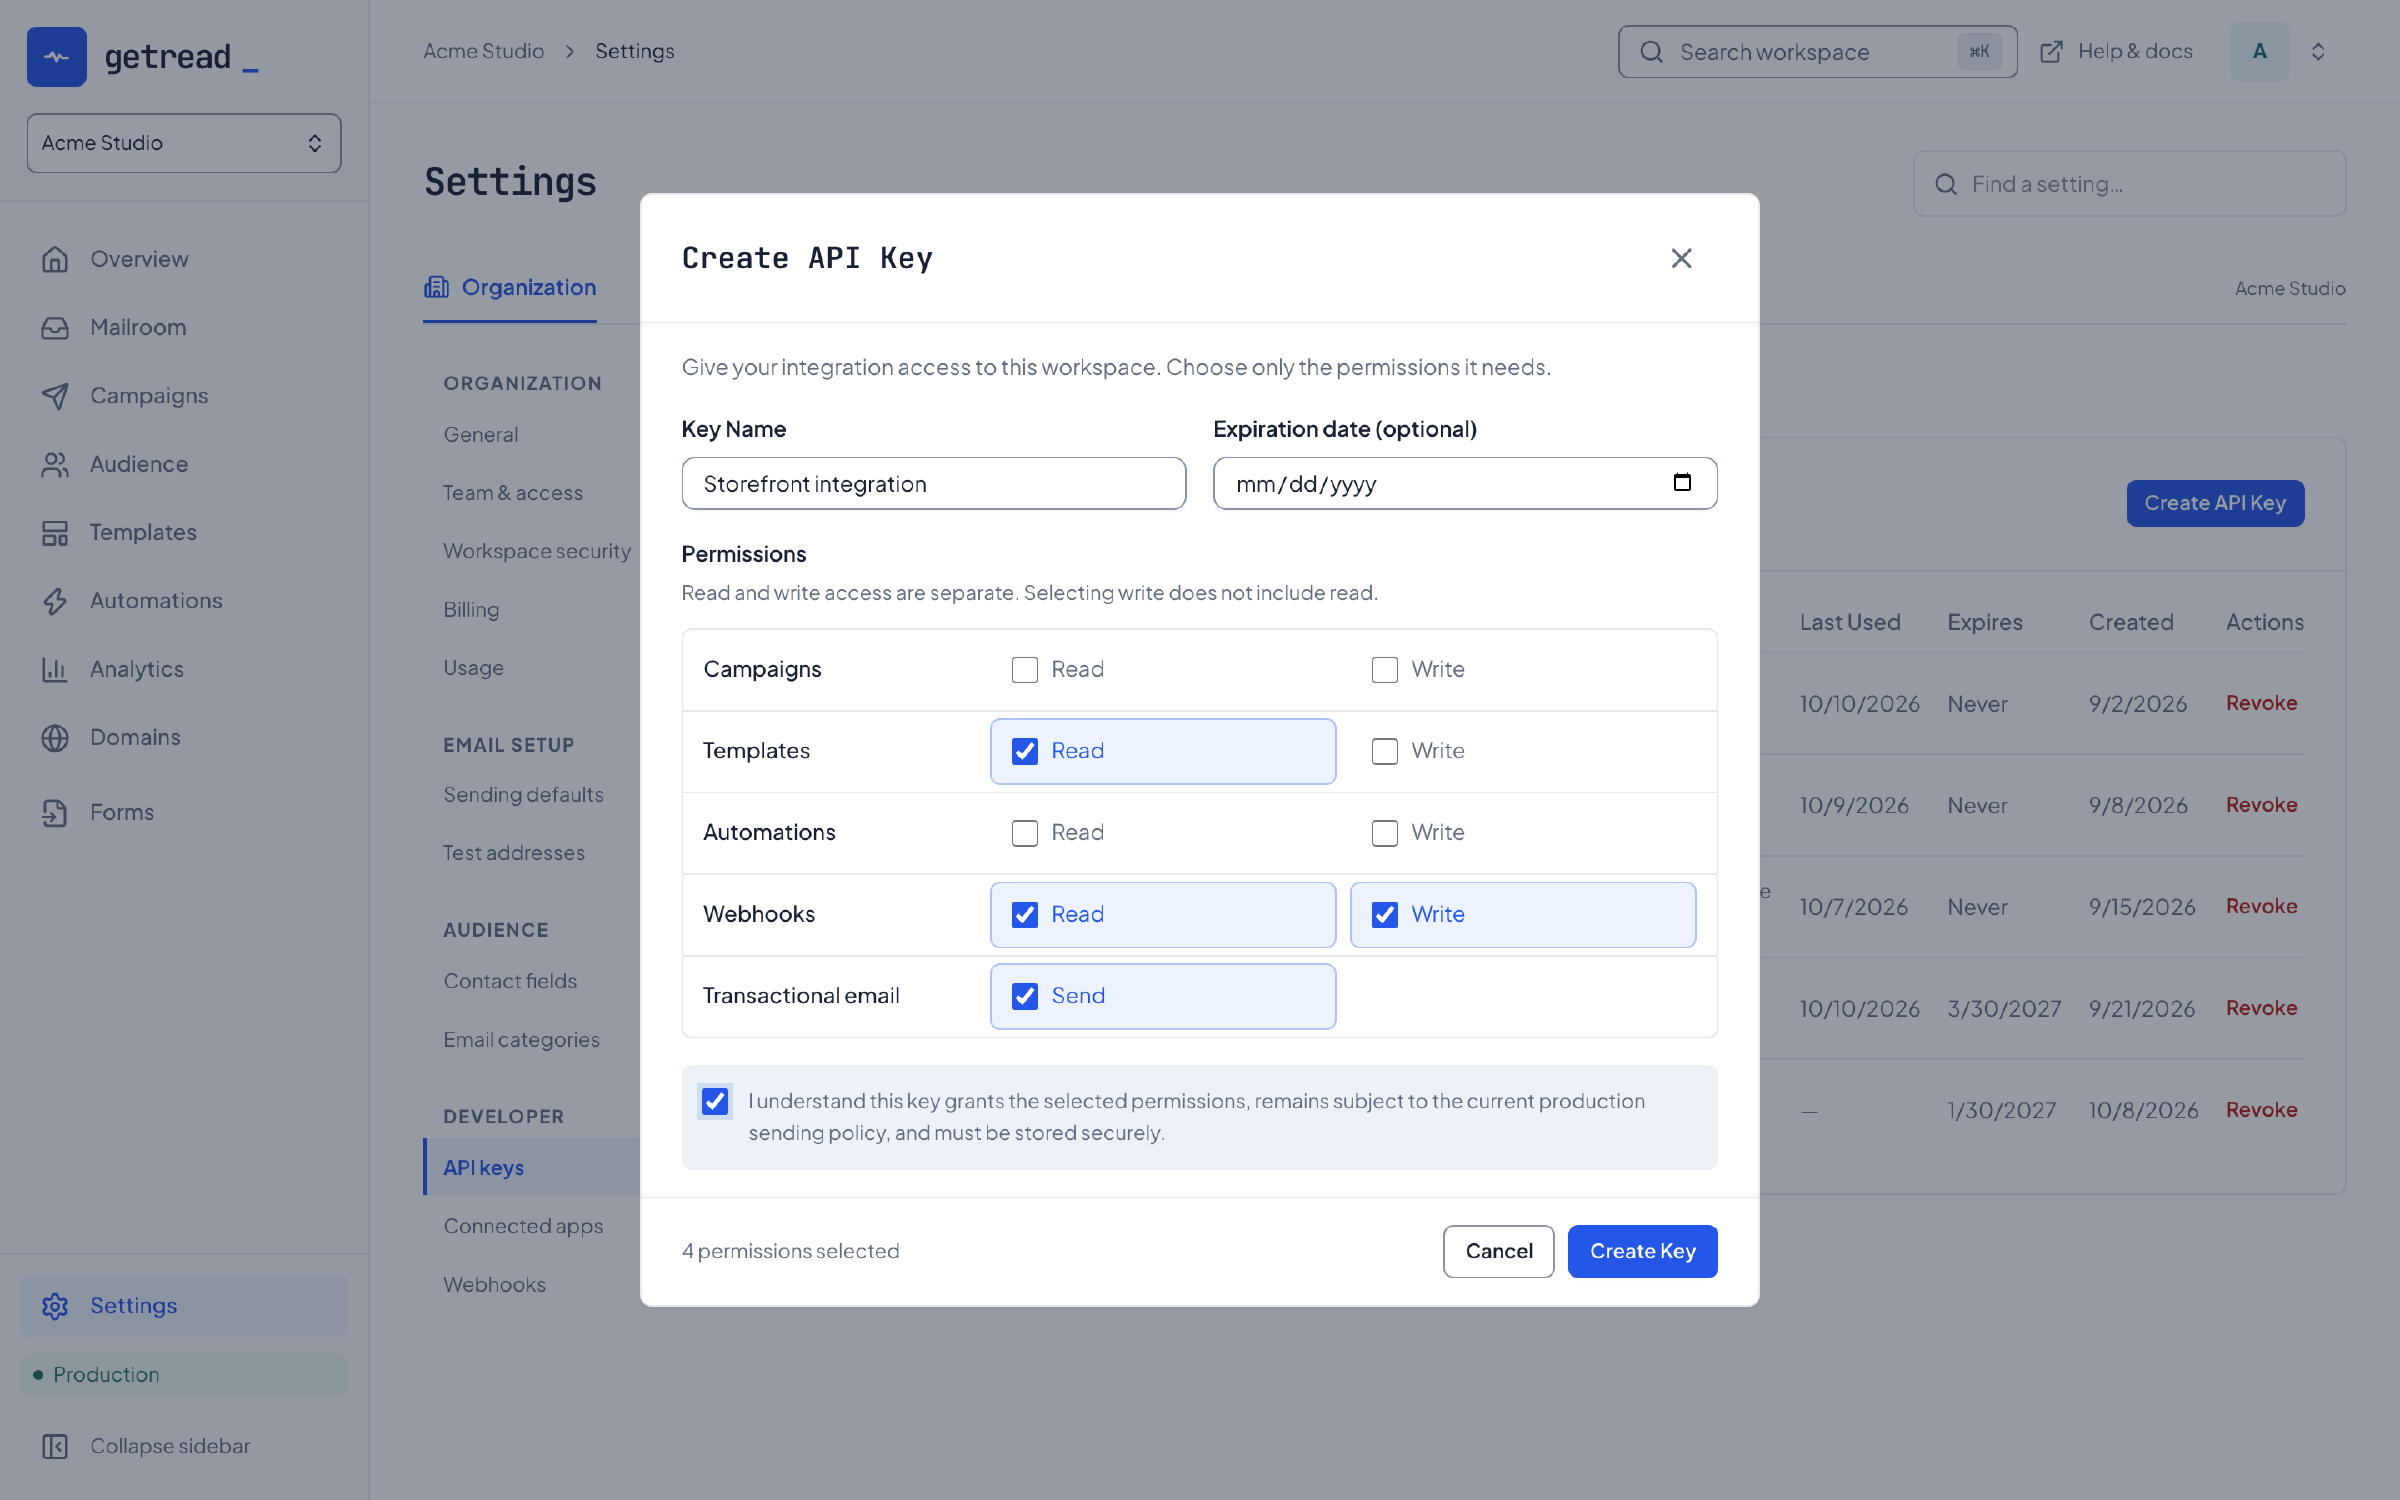Open Mailroom via its inbox icon

[55, 327]
